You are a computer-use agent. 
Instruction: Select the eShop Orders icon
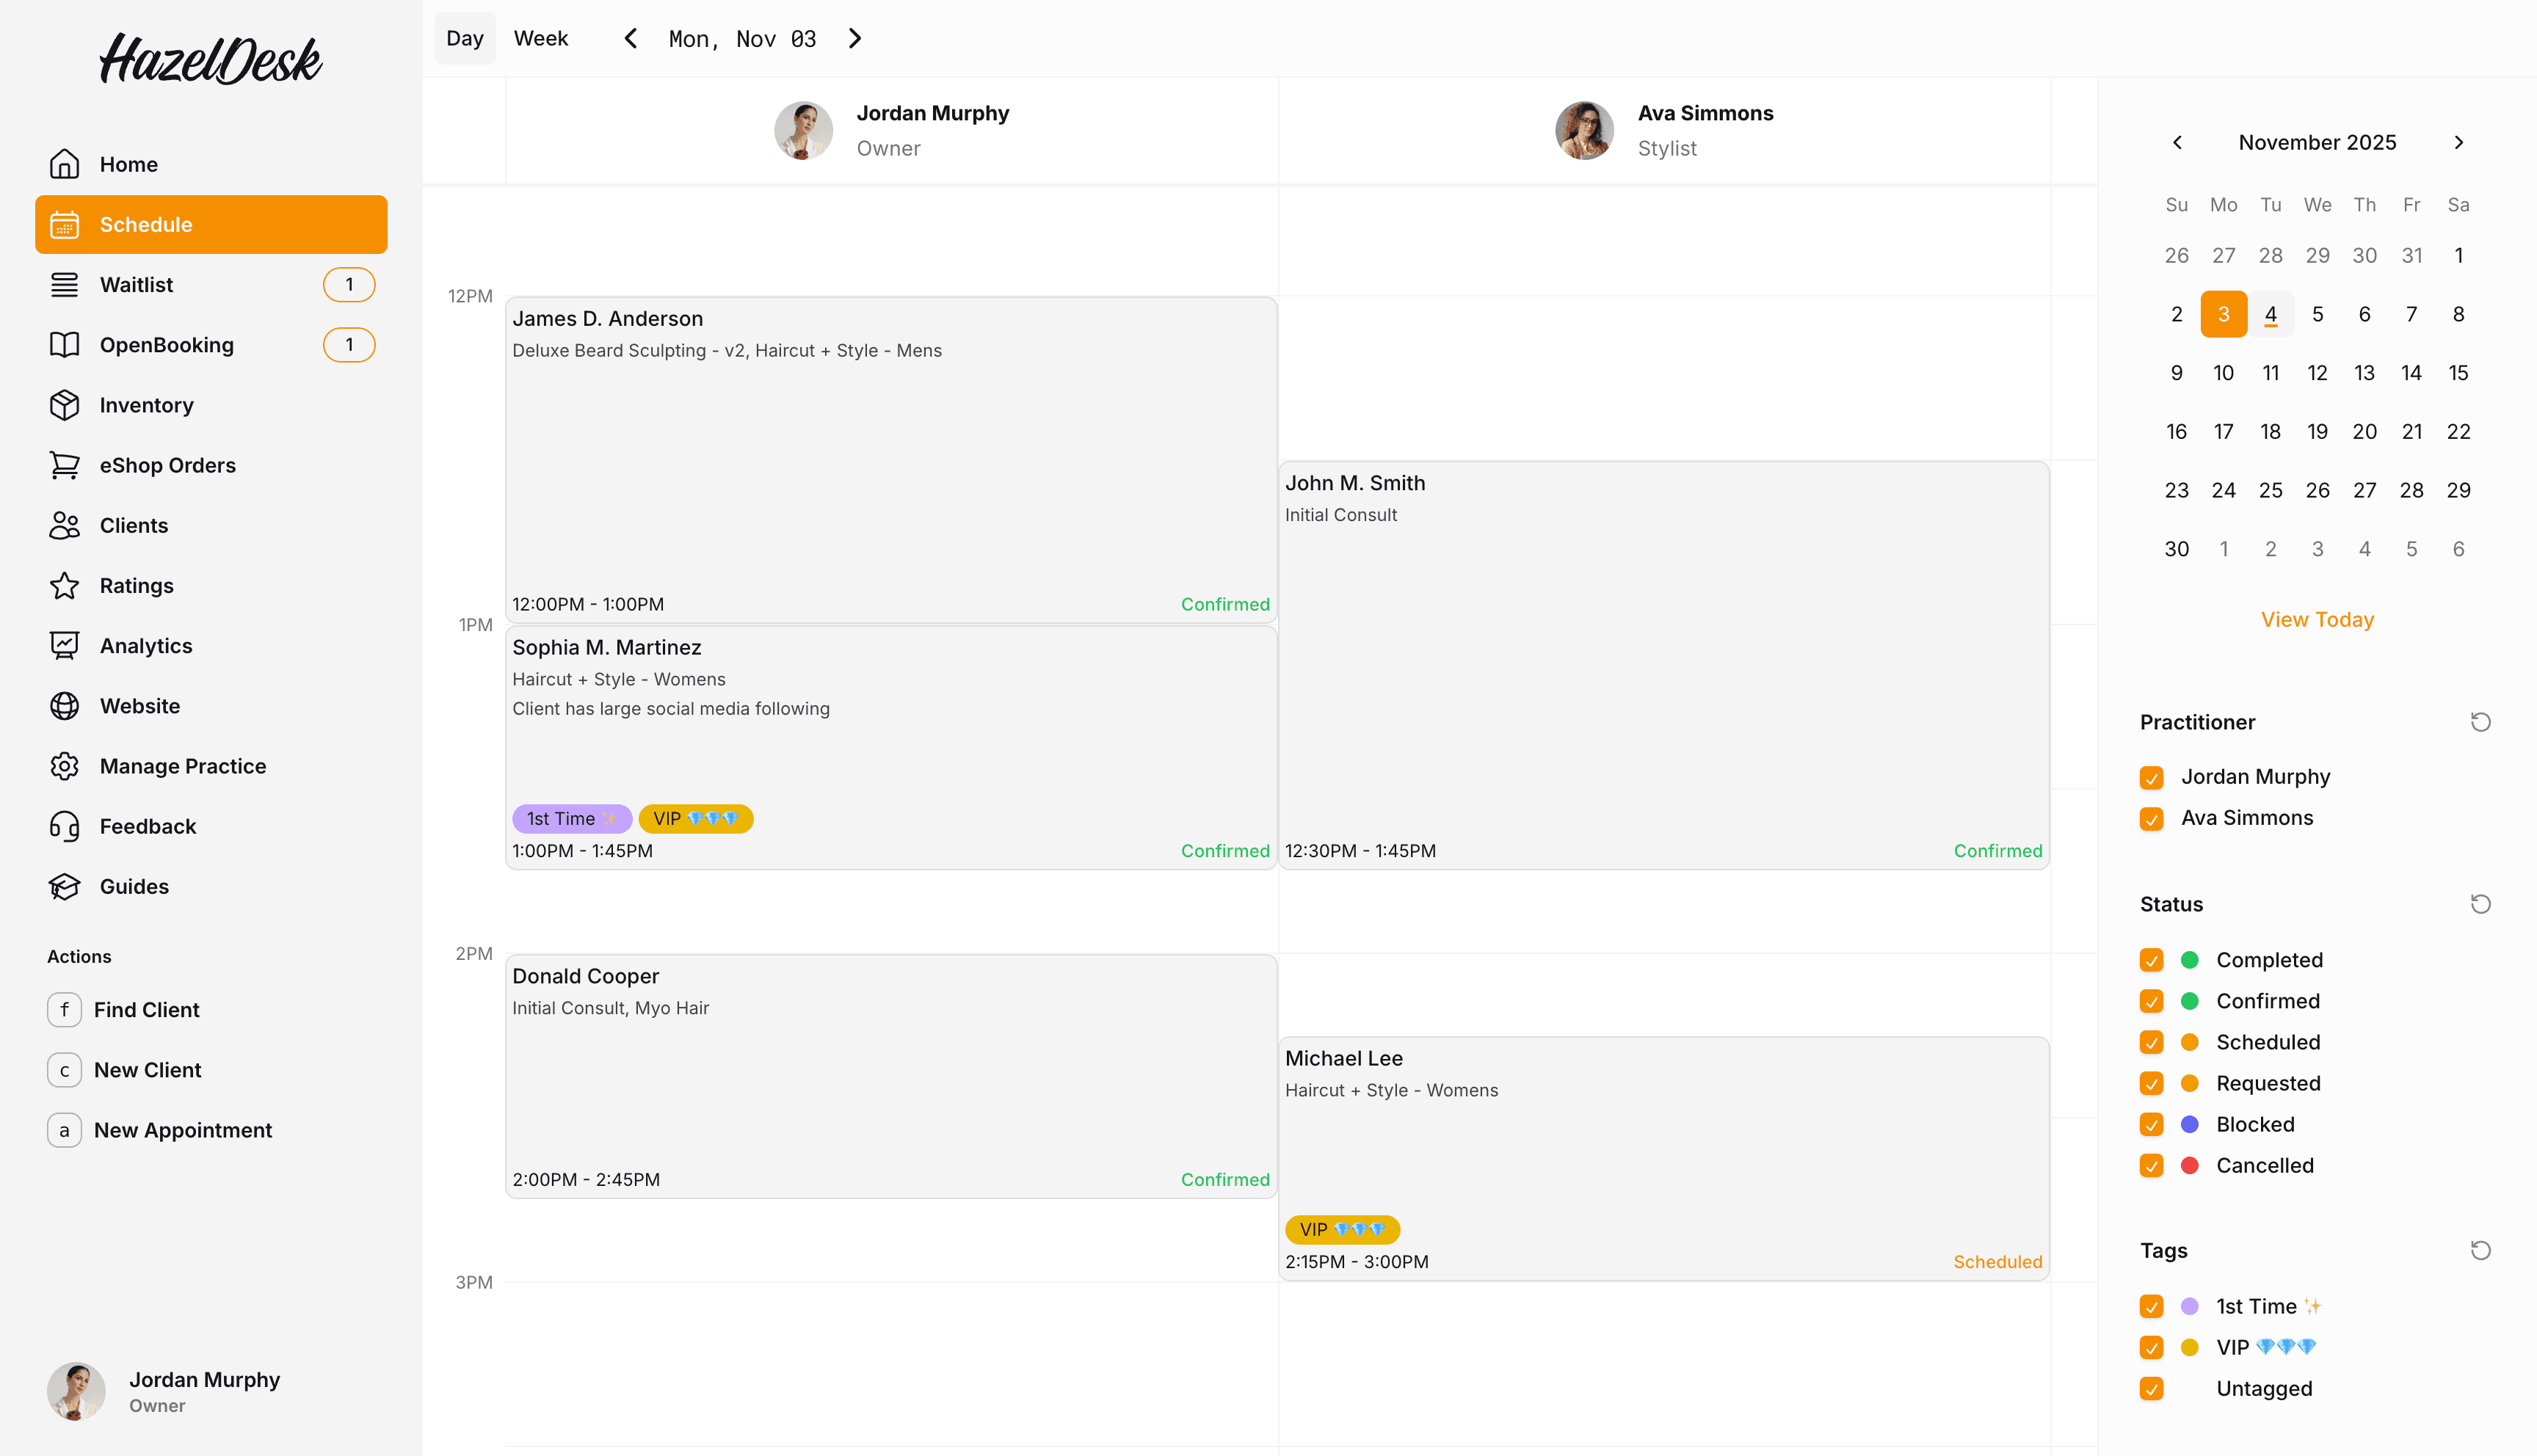coord(64,465)
